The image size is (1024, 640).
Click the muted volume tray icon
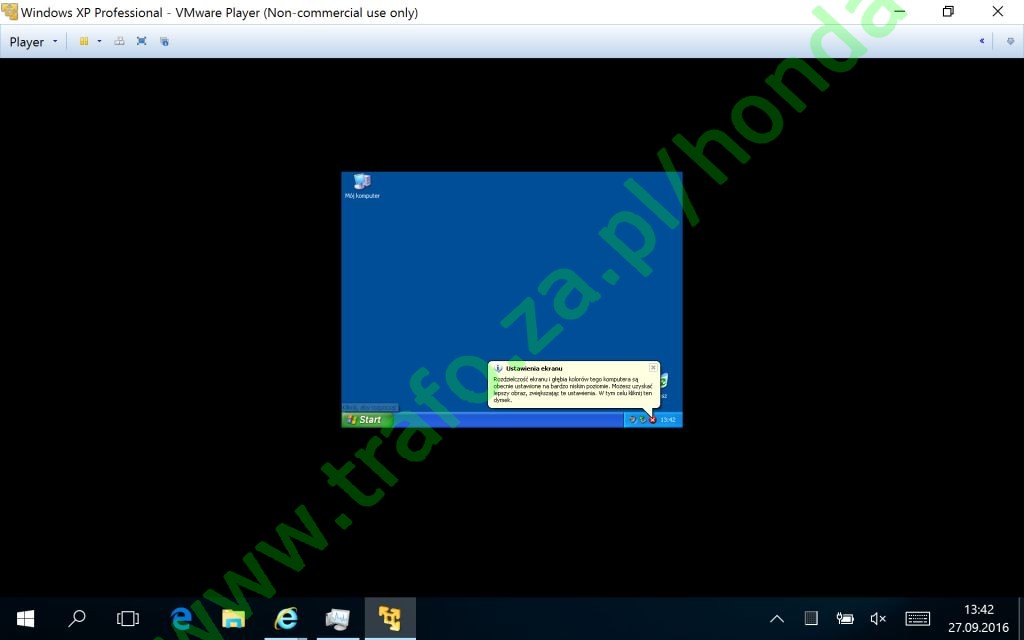pos(878,618)
